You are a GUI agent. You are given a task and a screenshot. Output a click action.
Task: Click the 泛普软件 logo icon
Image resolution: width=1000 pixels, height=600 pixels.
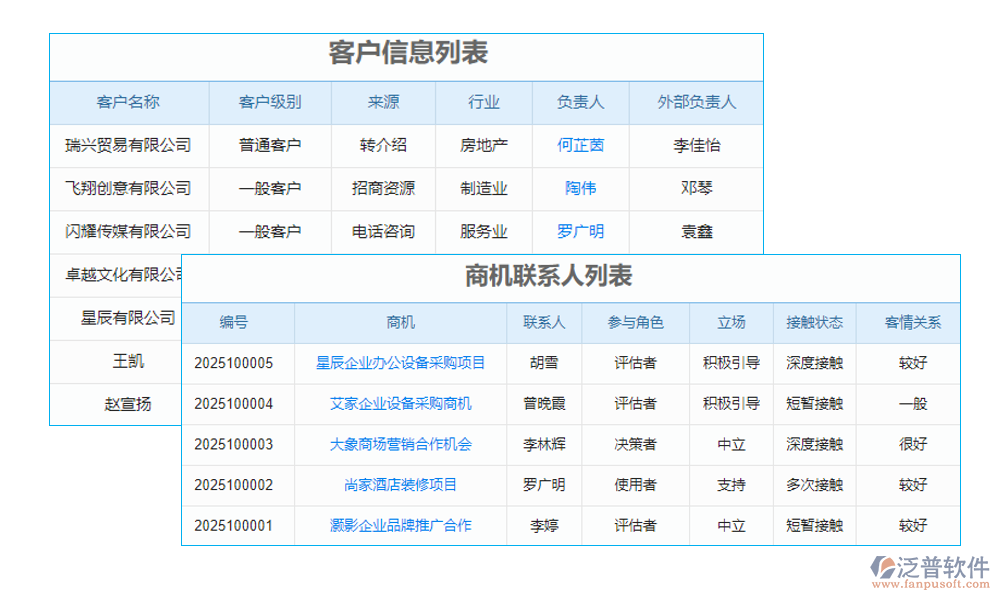click(x=881, y=565)
